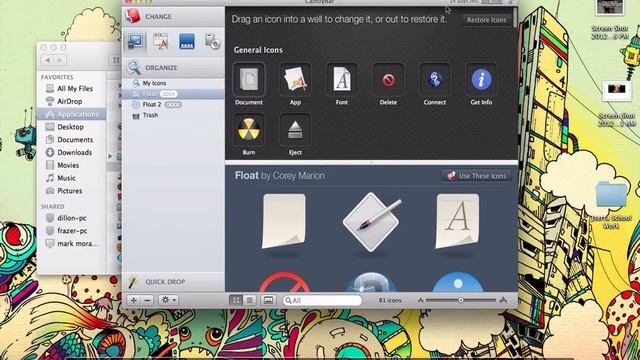Click the CHANGE header in CandyBar sidebar
The width and height of the screenshot is (640, 360).
[173, 17]
